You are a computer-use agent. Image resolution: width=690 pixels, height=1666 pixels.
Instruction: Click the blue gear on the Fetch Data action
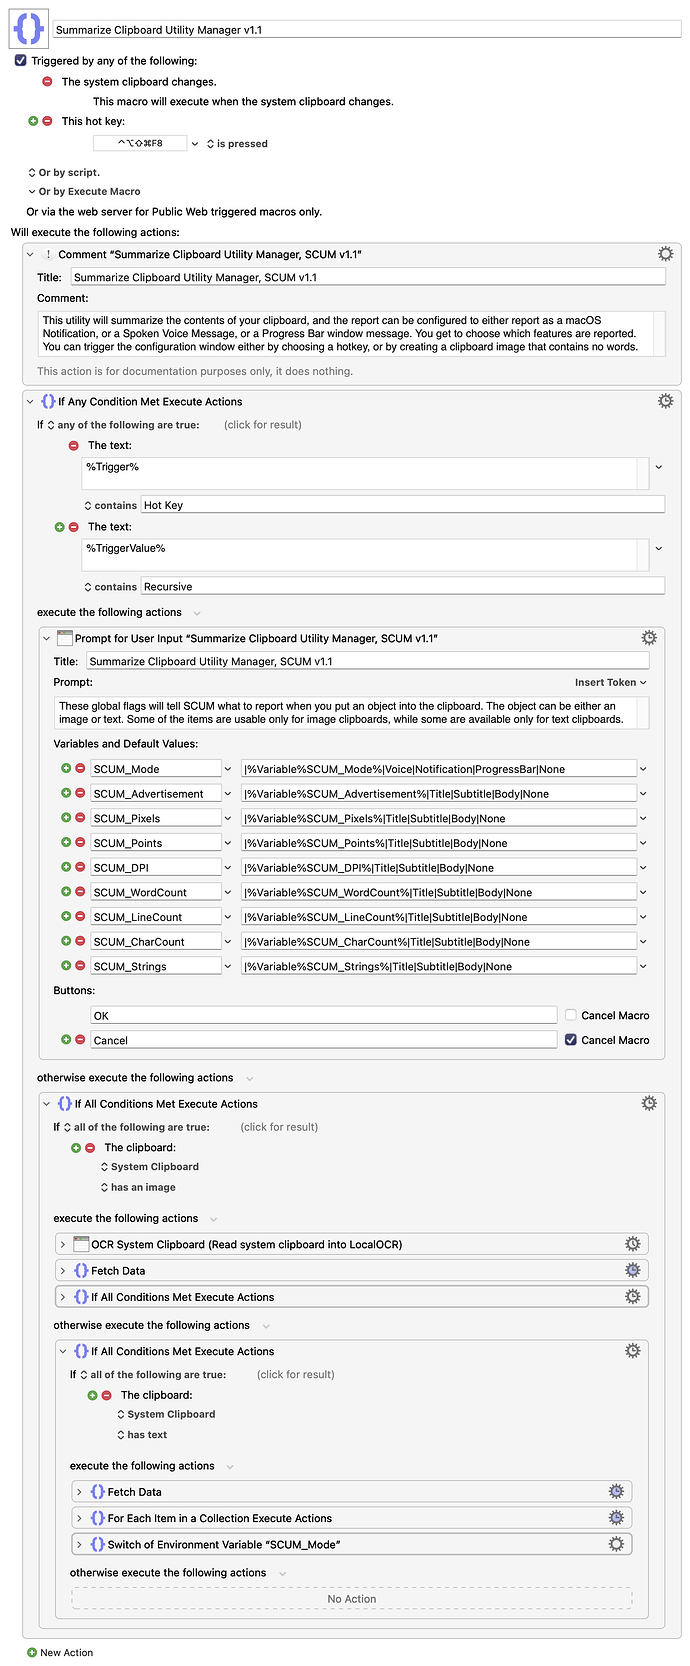coord(632,1270)
